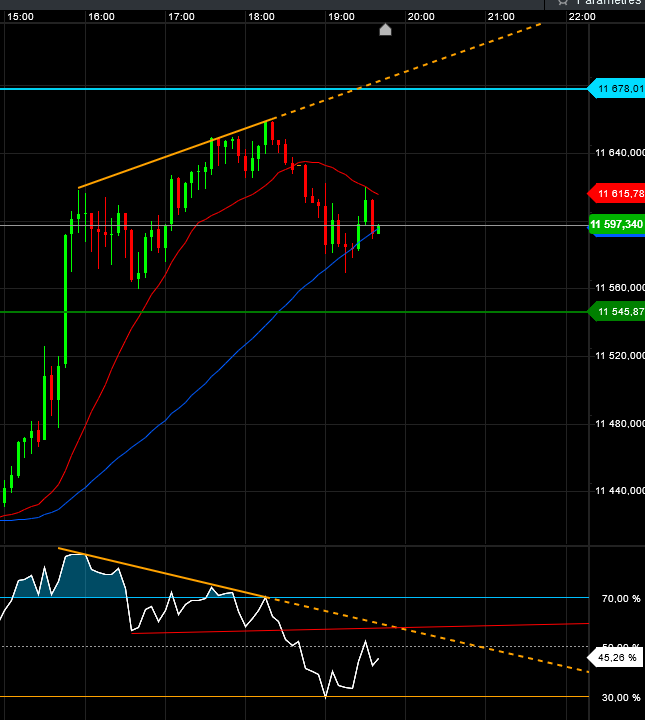Select the solid orange trendline above price highs

click(177, 153)
